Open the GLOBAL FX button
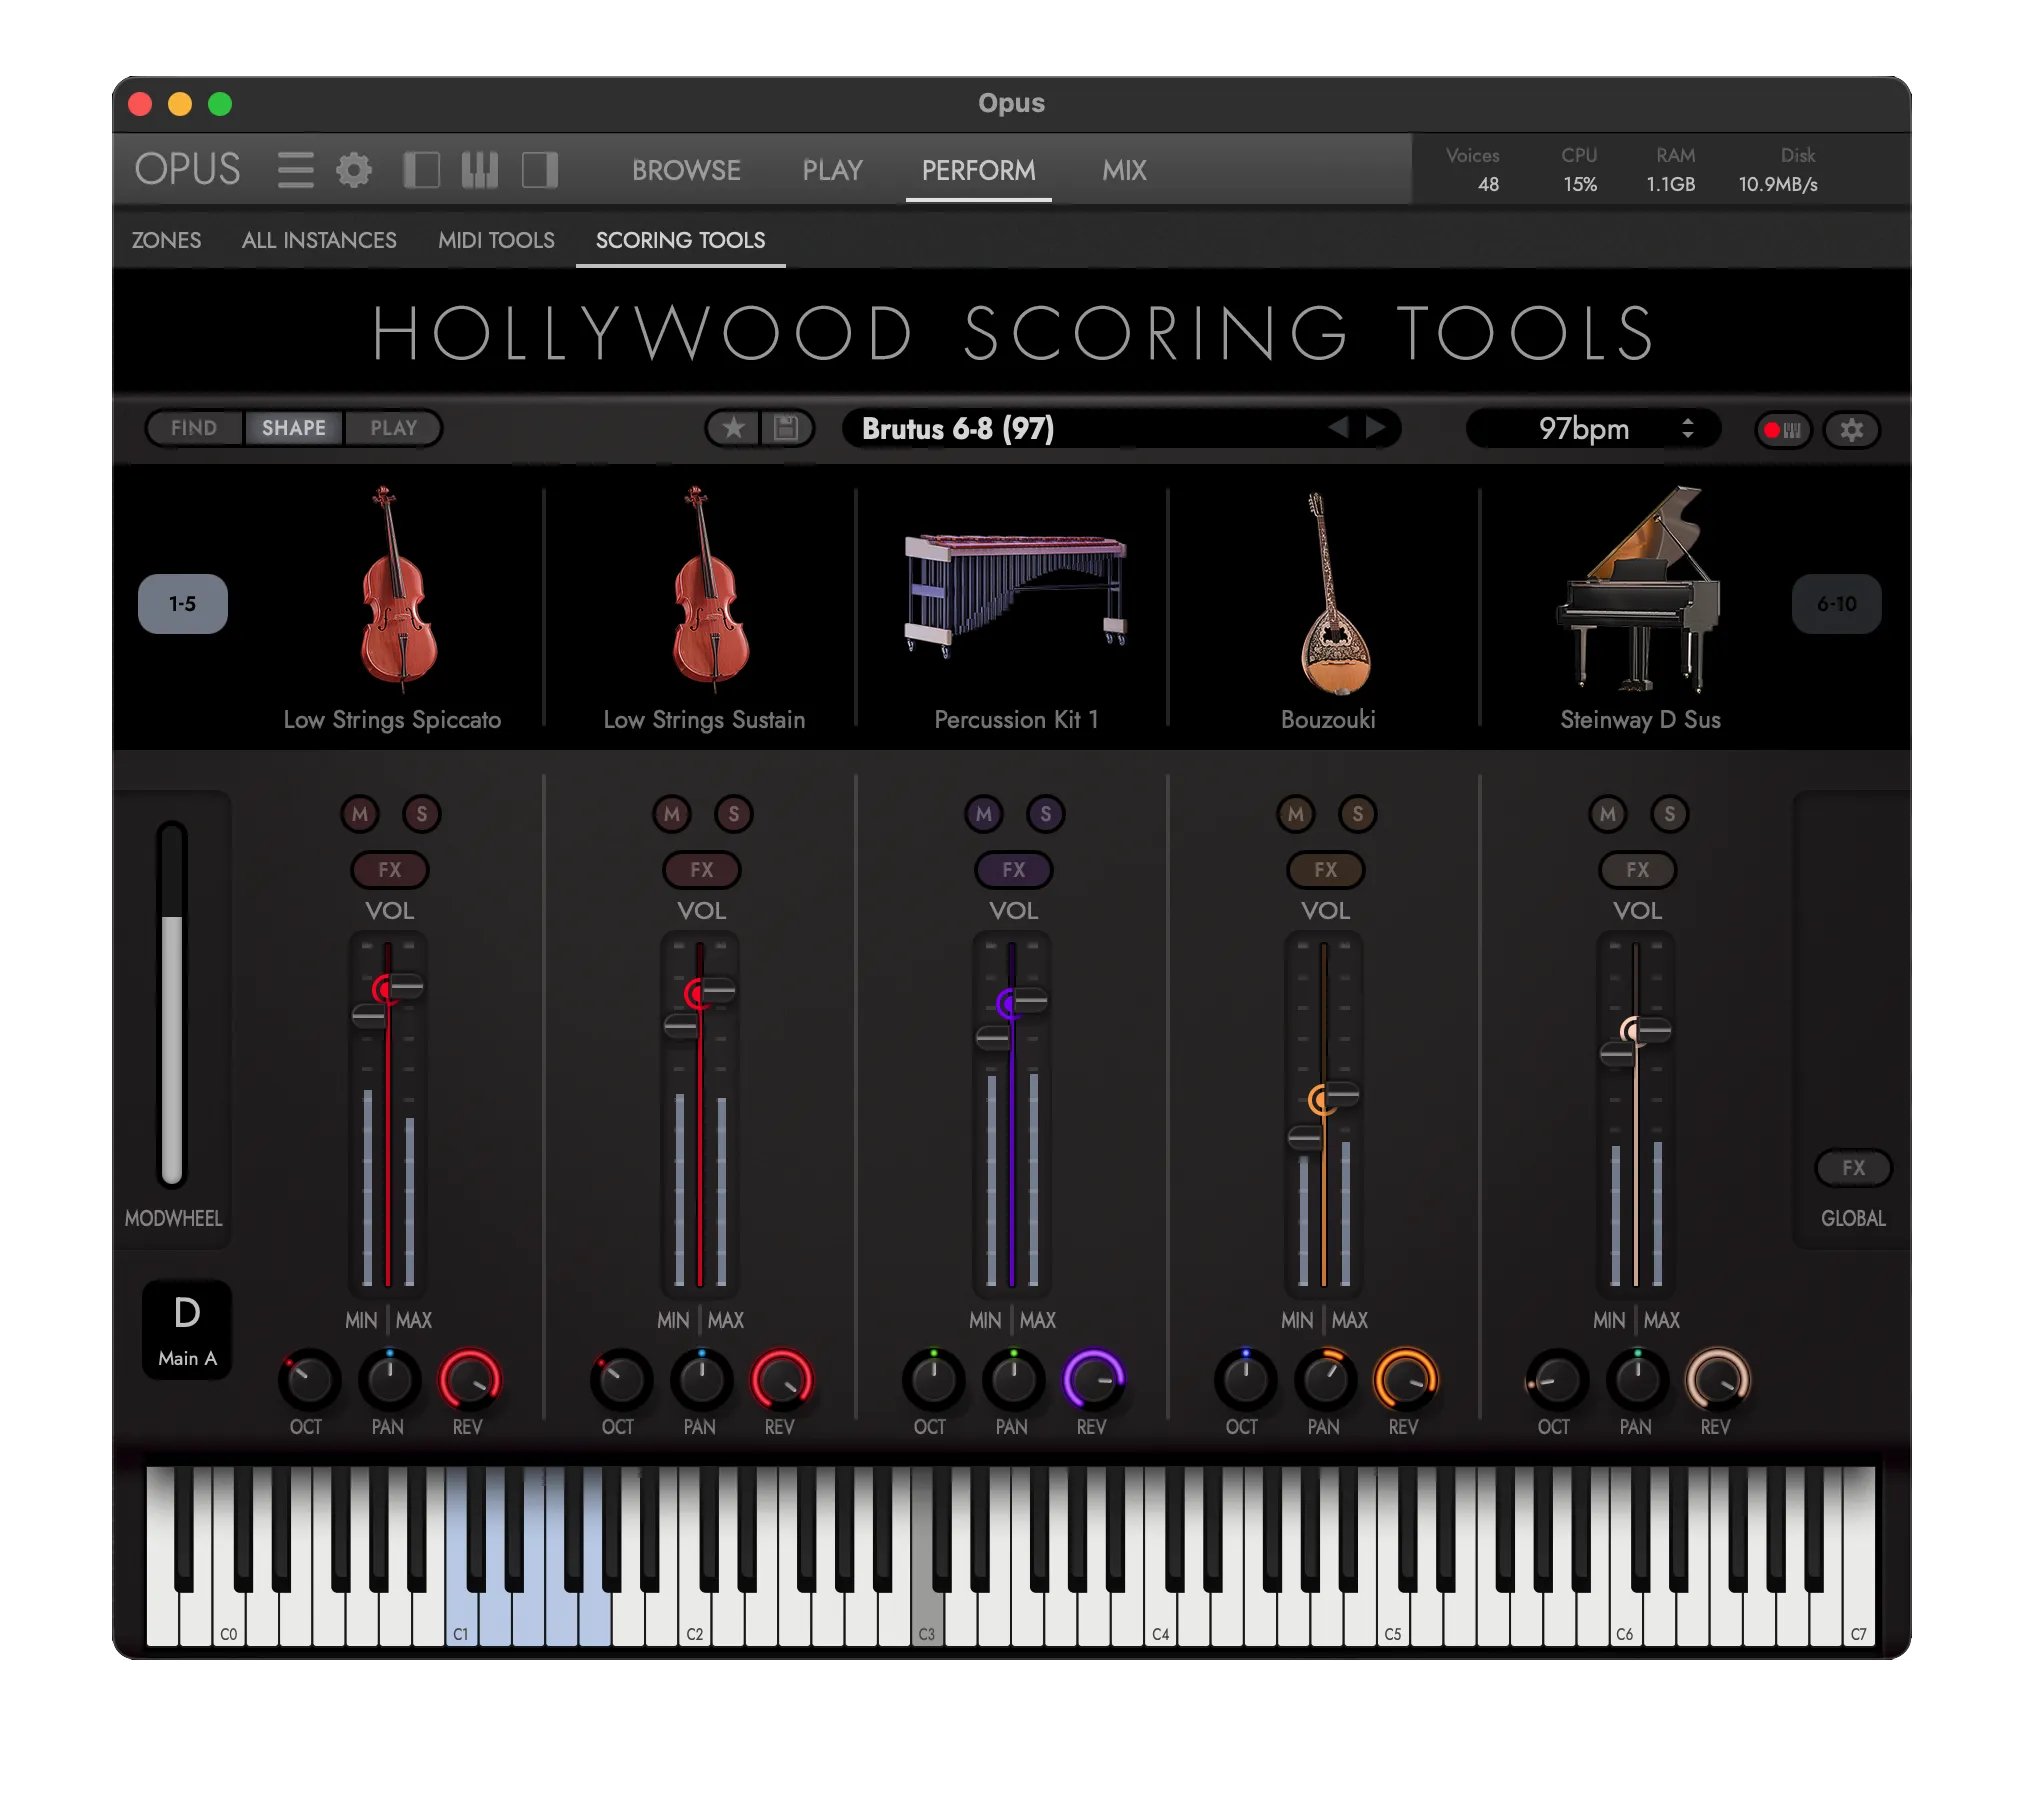2024x1808 pixels. (x=1853, y=1168)
